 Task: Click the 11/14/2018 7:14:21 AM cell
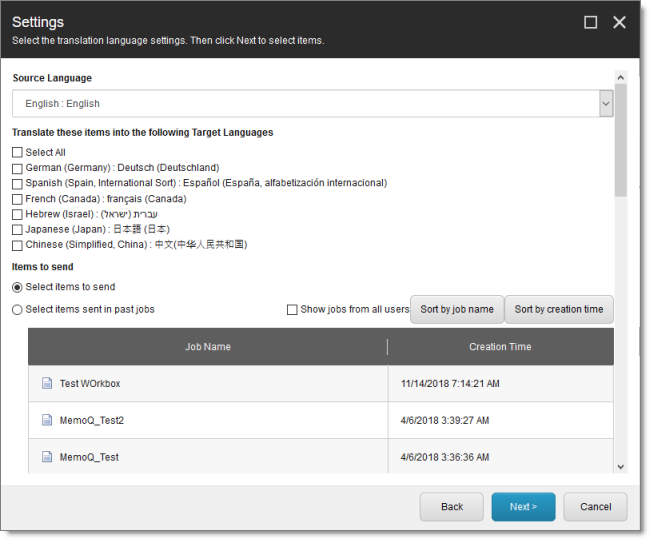501,383
